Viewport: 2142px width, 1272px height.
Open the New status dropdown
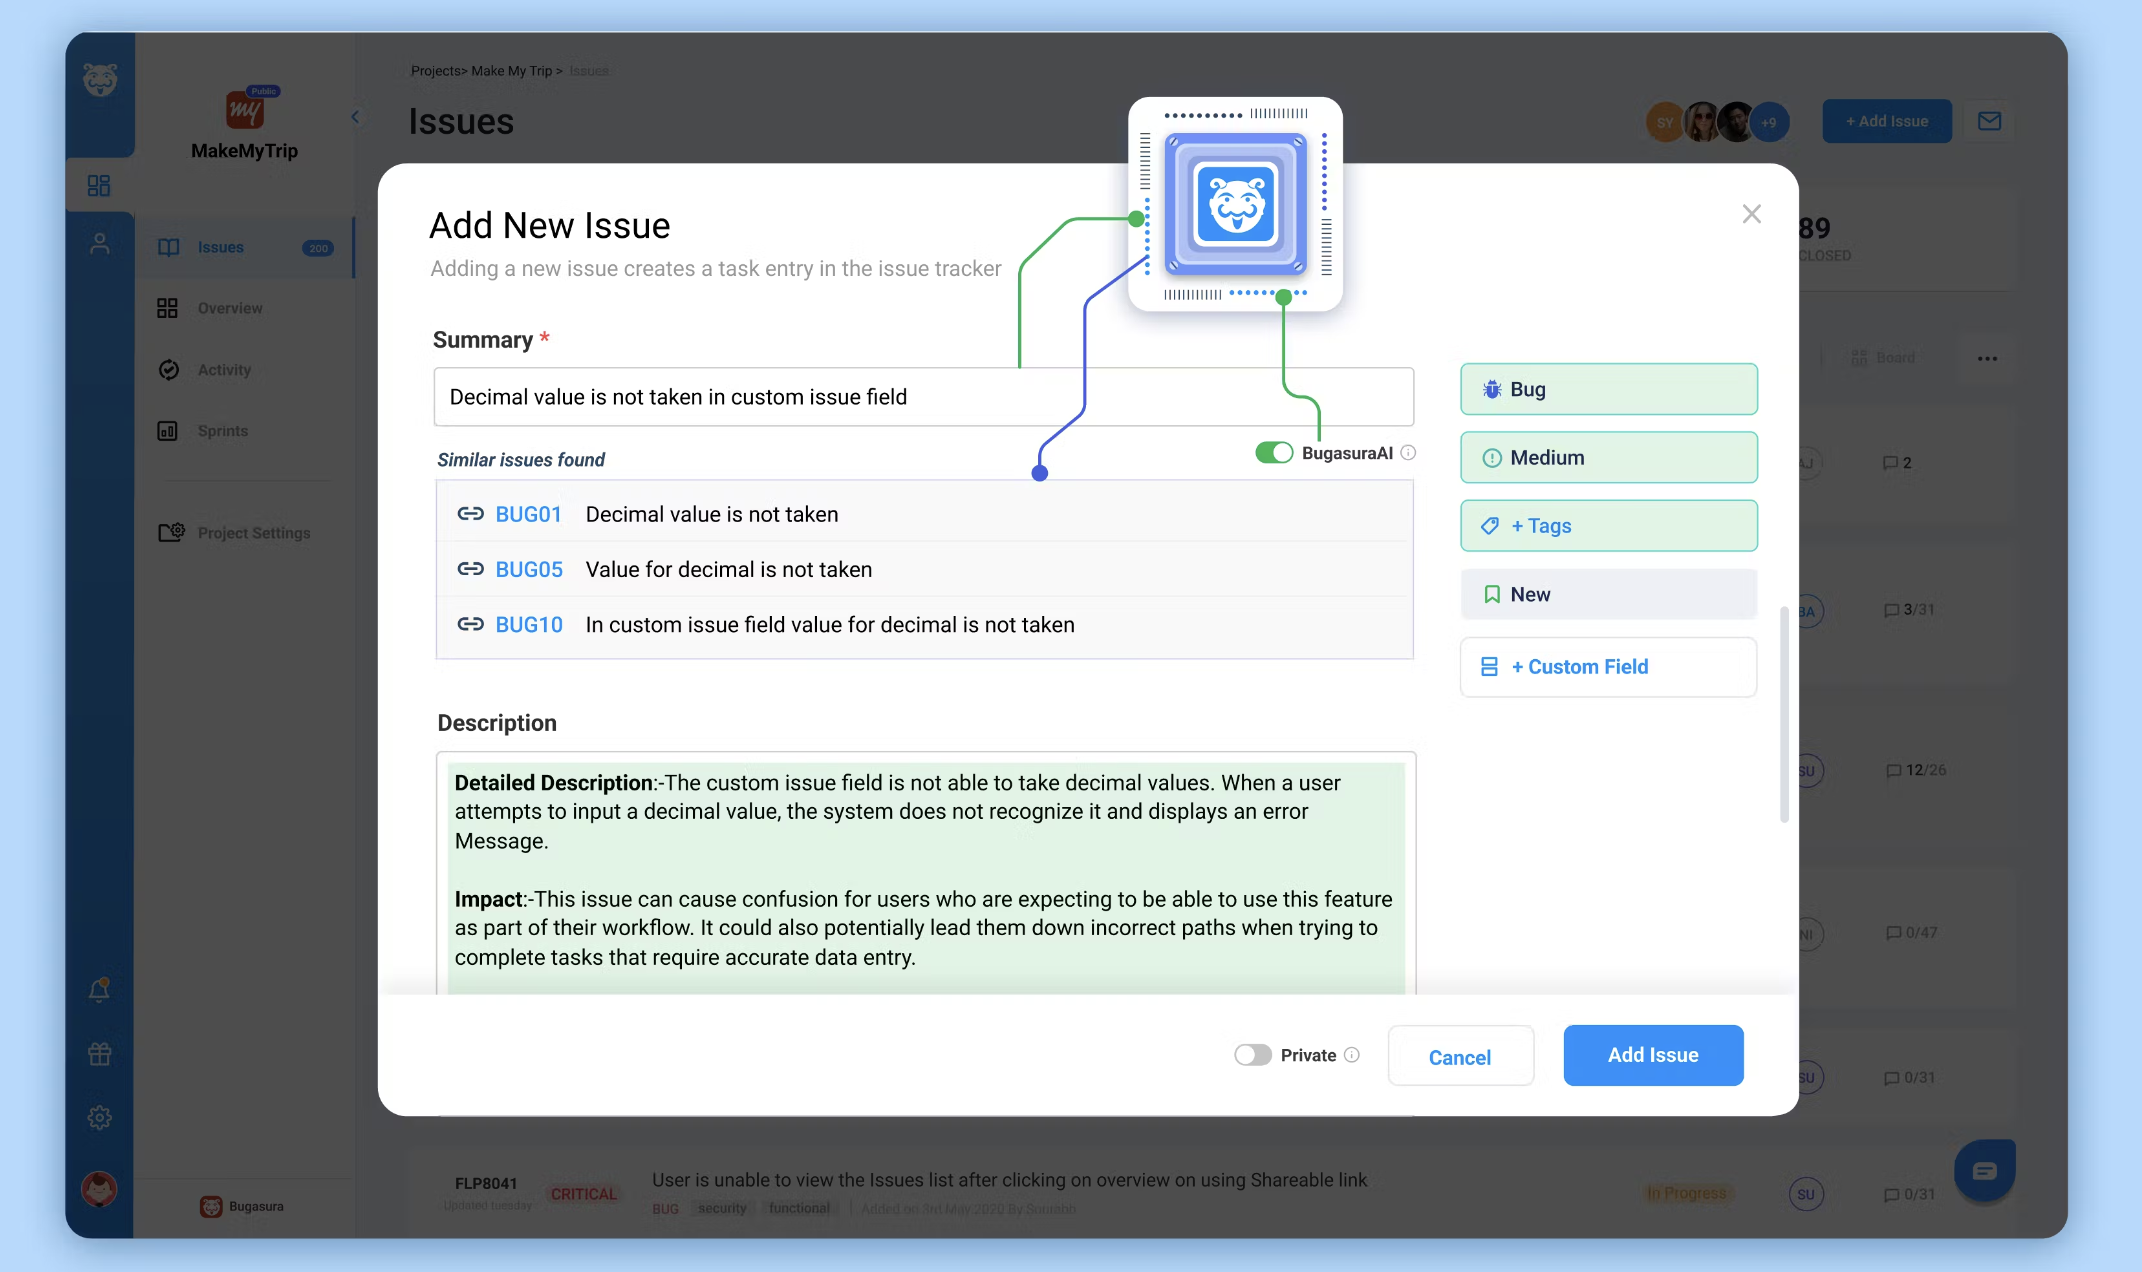(1608, 595)
